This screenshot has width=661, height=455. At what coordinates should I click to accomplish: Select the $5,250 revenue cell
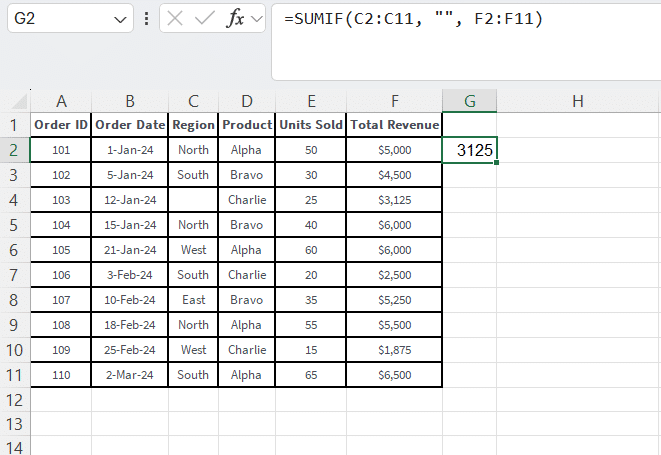(x=394, y=300)
